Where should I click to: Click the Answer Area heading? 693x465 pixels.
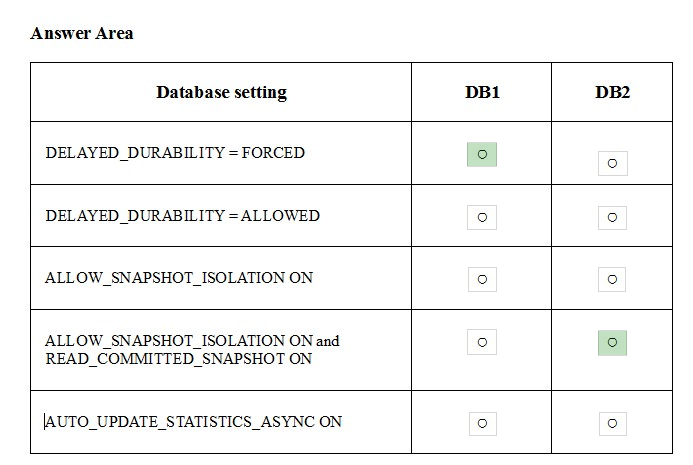click(x=82, y=33)
